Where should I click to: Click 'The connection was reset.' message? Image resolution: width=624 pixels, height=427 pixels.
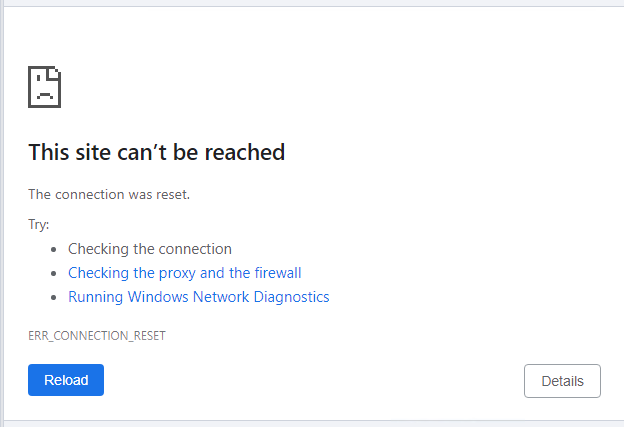click(109, 194)
